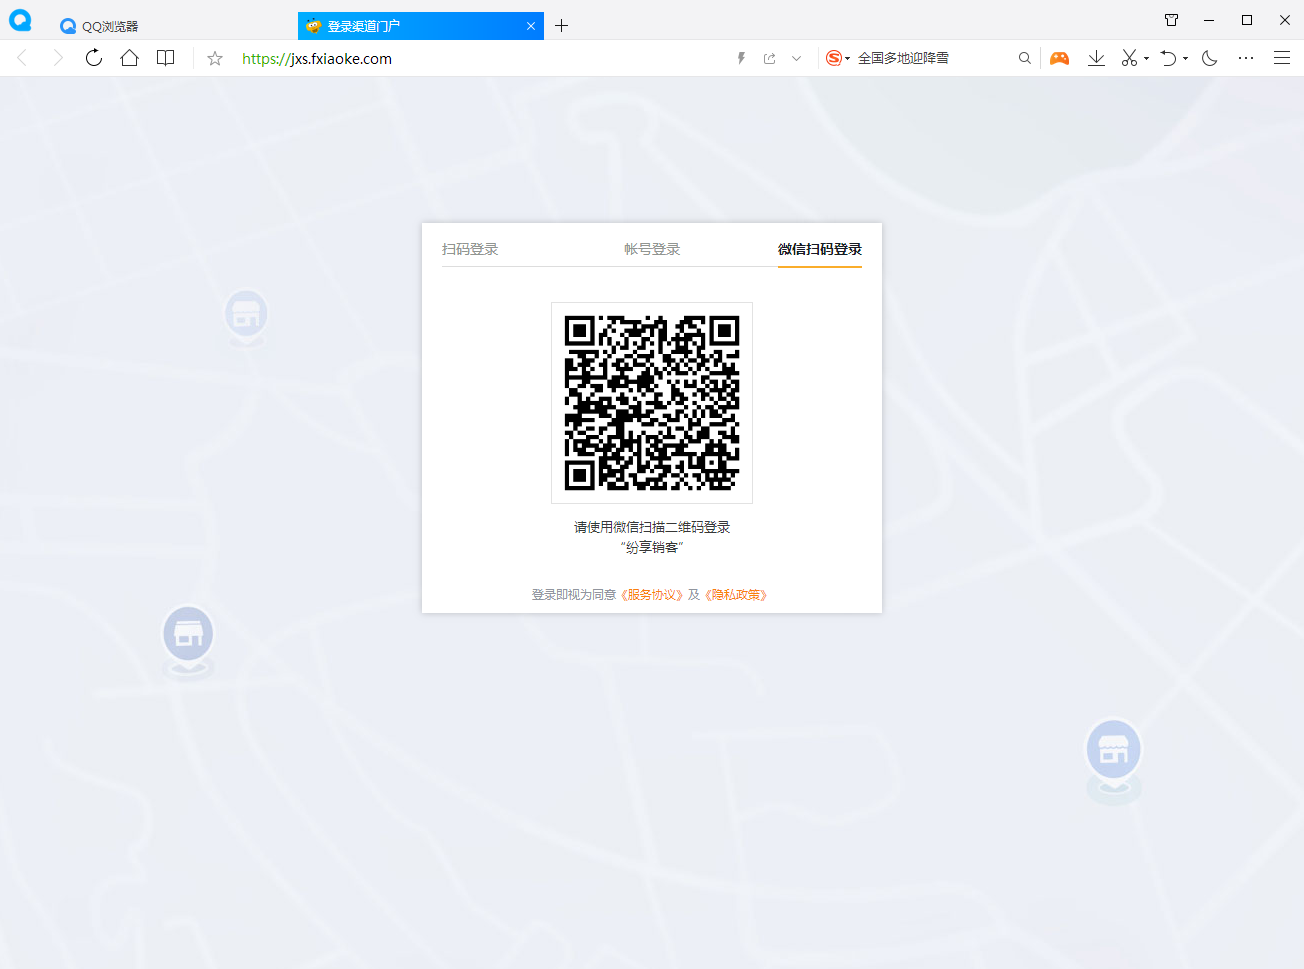Open the 服务协议 link

tap(652, 595)
